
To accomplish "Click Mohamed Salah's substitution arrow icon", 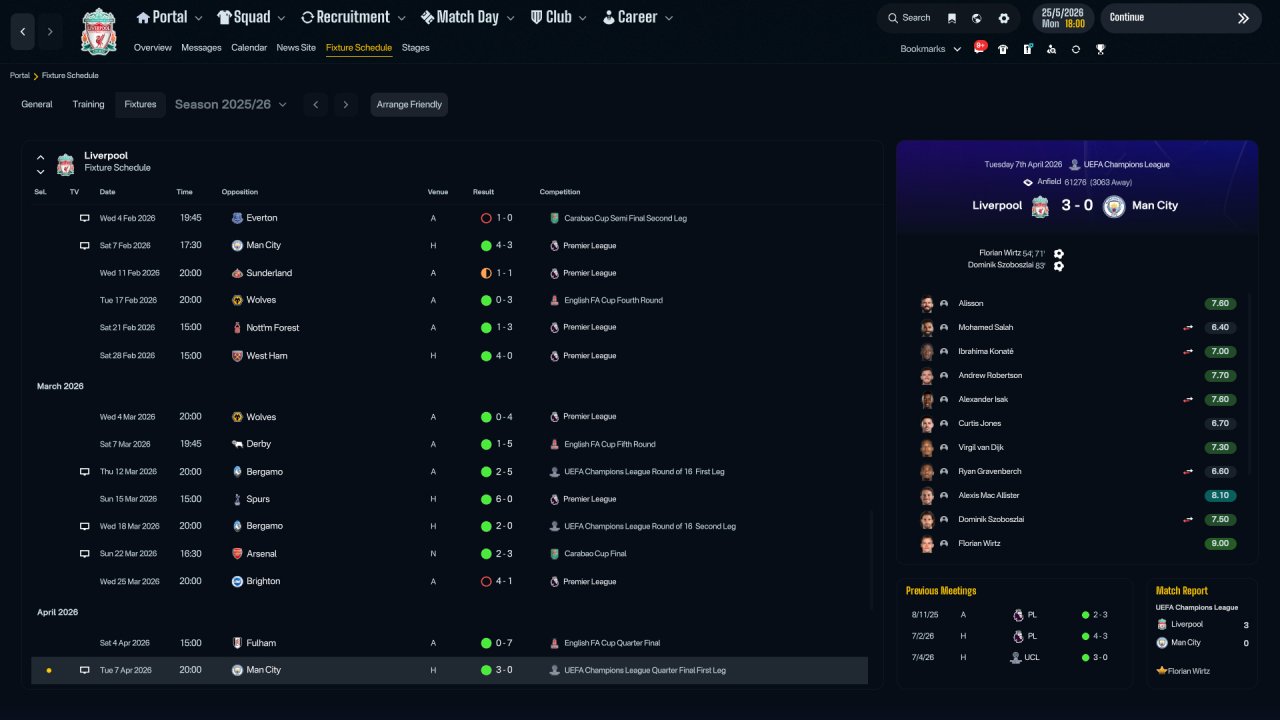I will click(x=1188, y=328).
